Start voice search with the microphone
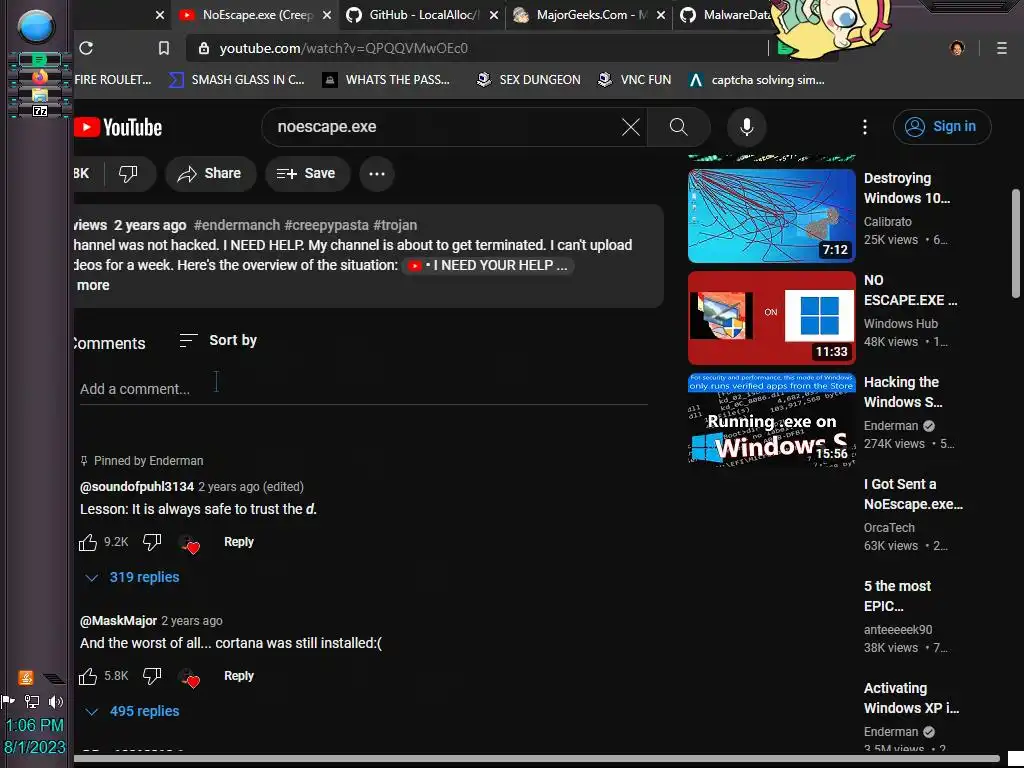 (x=746, y=127)
